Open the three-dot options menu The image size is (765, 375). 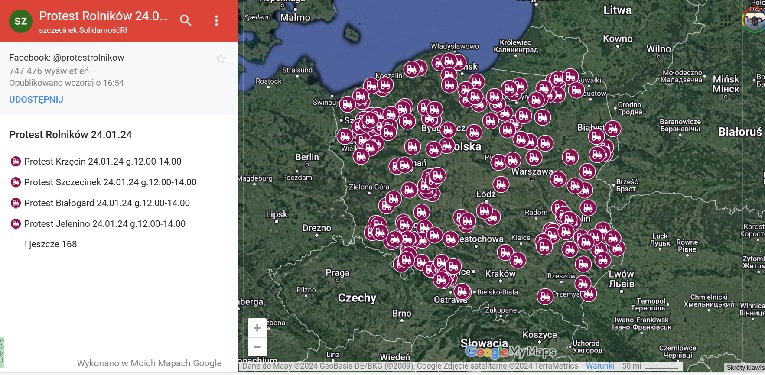pos(217,20)
